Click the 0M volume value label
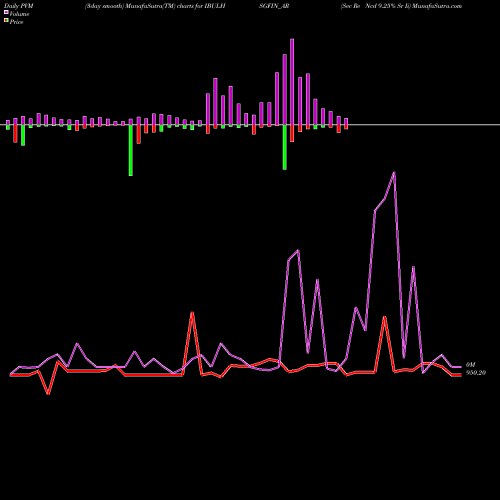This screenshot has height=500, width=500. pyautogui.click(x=470, y=365)
